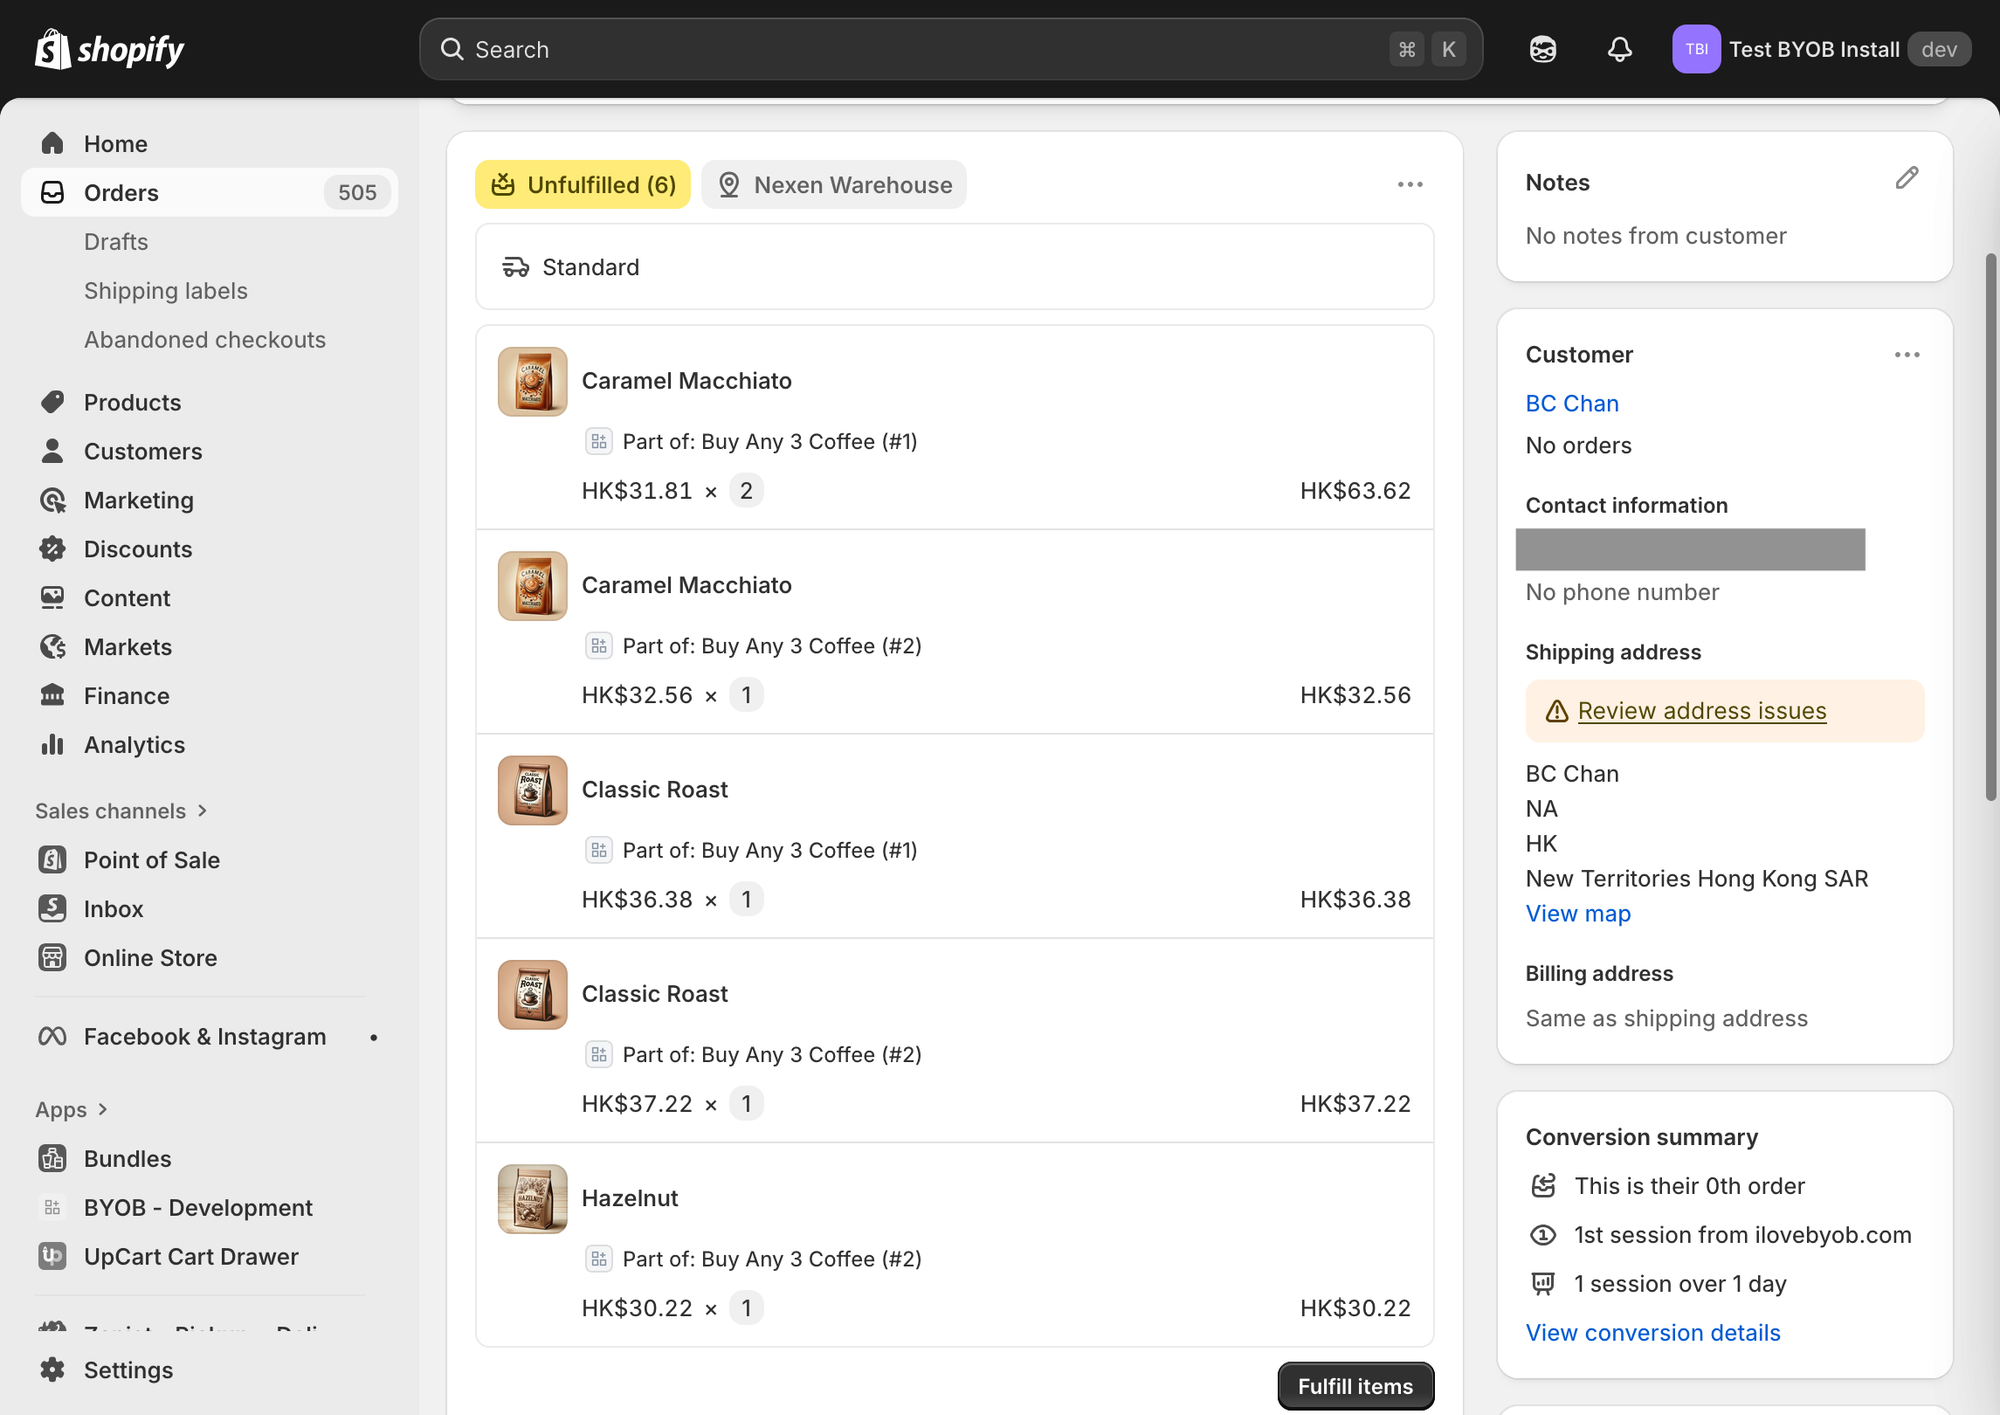Expand the Sales channels chevron

tap(203, 811)
